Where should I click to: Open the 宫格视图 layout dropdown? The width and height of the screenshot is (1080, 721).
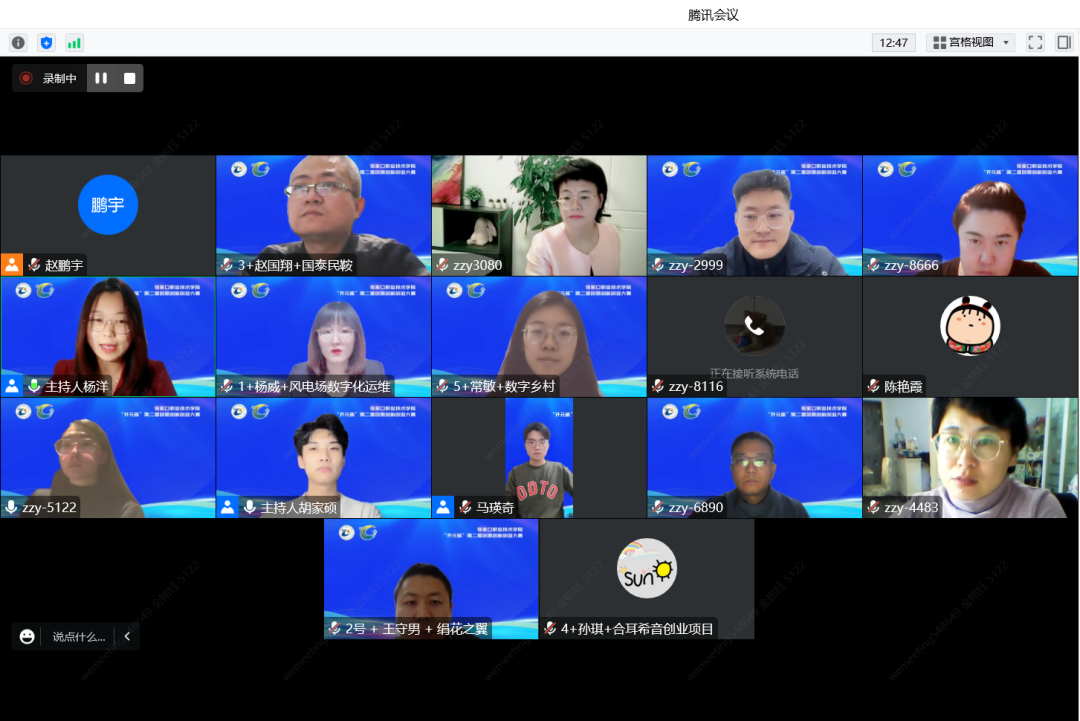(x=970, y=42)
